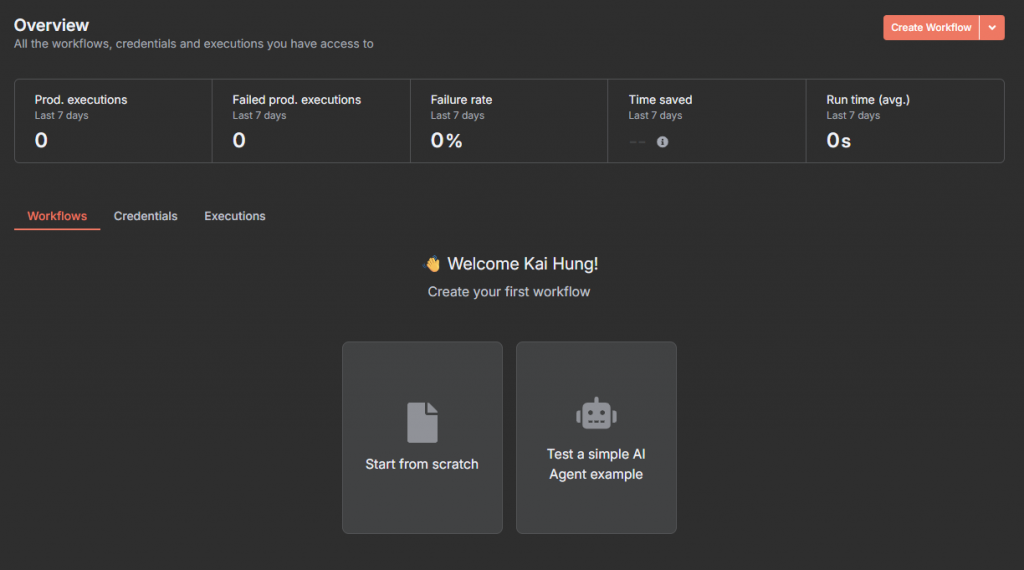Click the Welcome Kai Hung! greeting
The height and width of the screenshot is (570, 1024).
[522, 264]
